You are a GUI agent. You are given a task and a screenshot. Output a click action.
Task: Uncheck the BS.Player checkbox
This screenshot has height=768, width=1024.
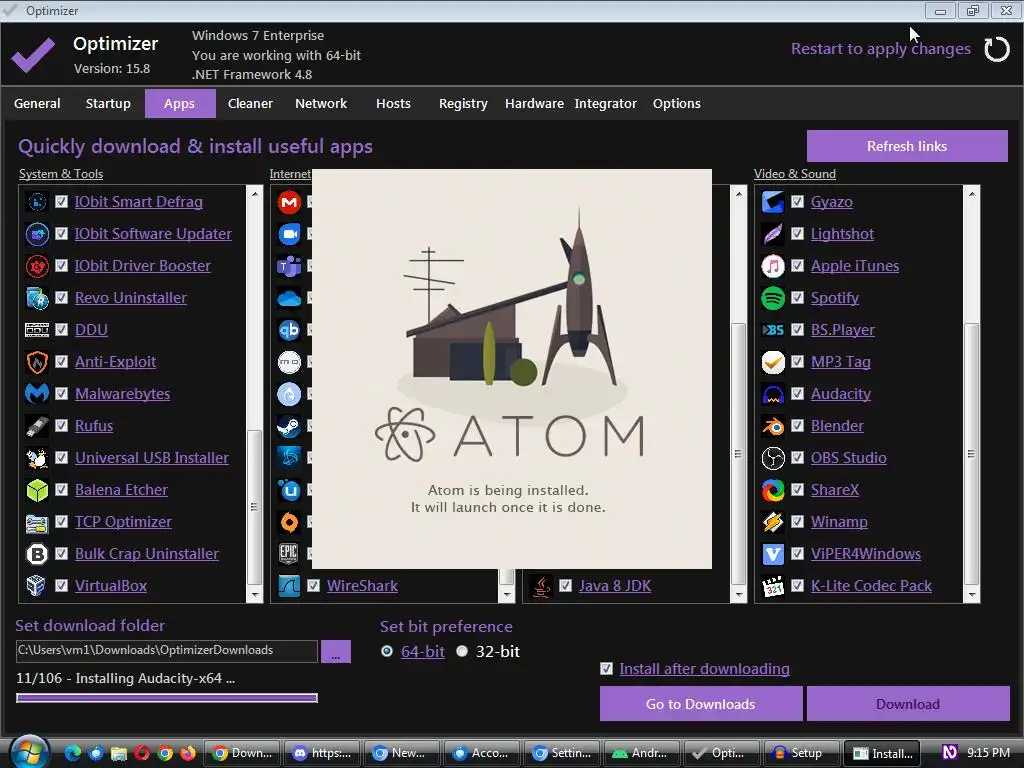tap(797, 329)
